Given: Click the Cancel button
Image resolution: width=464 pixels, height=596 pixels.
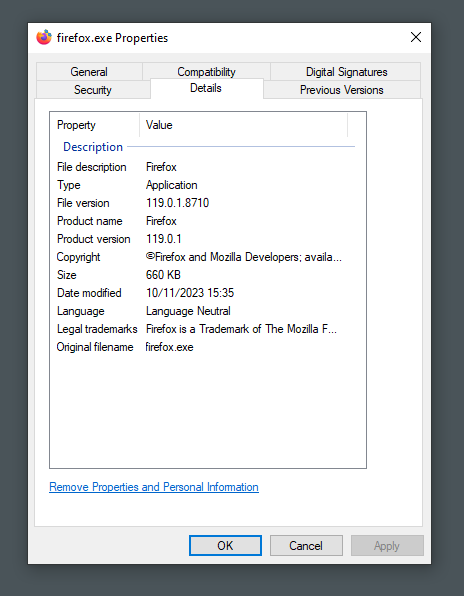Looking at the screenshot, I should pos(306,545).
